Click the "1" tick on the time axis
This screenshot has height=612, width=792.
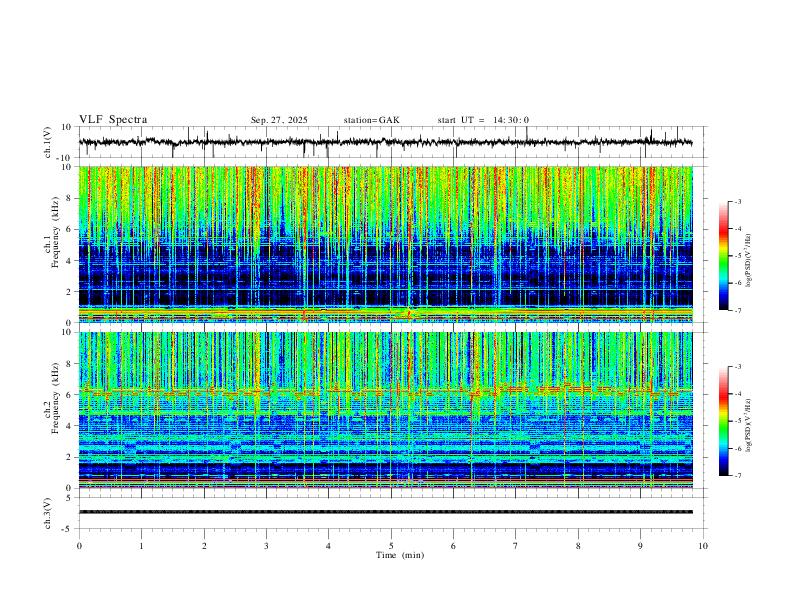141,546
